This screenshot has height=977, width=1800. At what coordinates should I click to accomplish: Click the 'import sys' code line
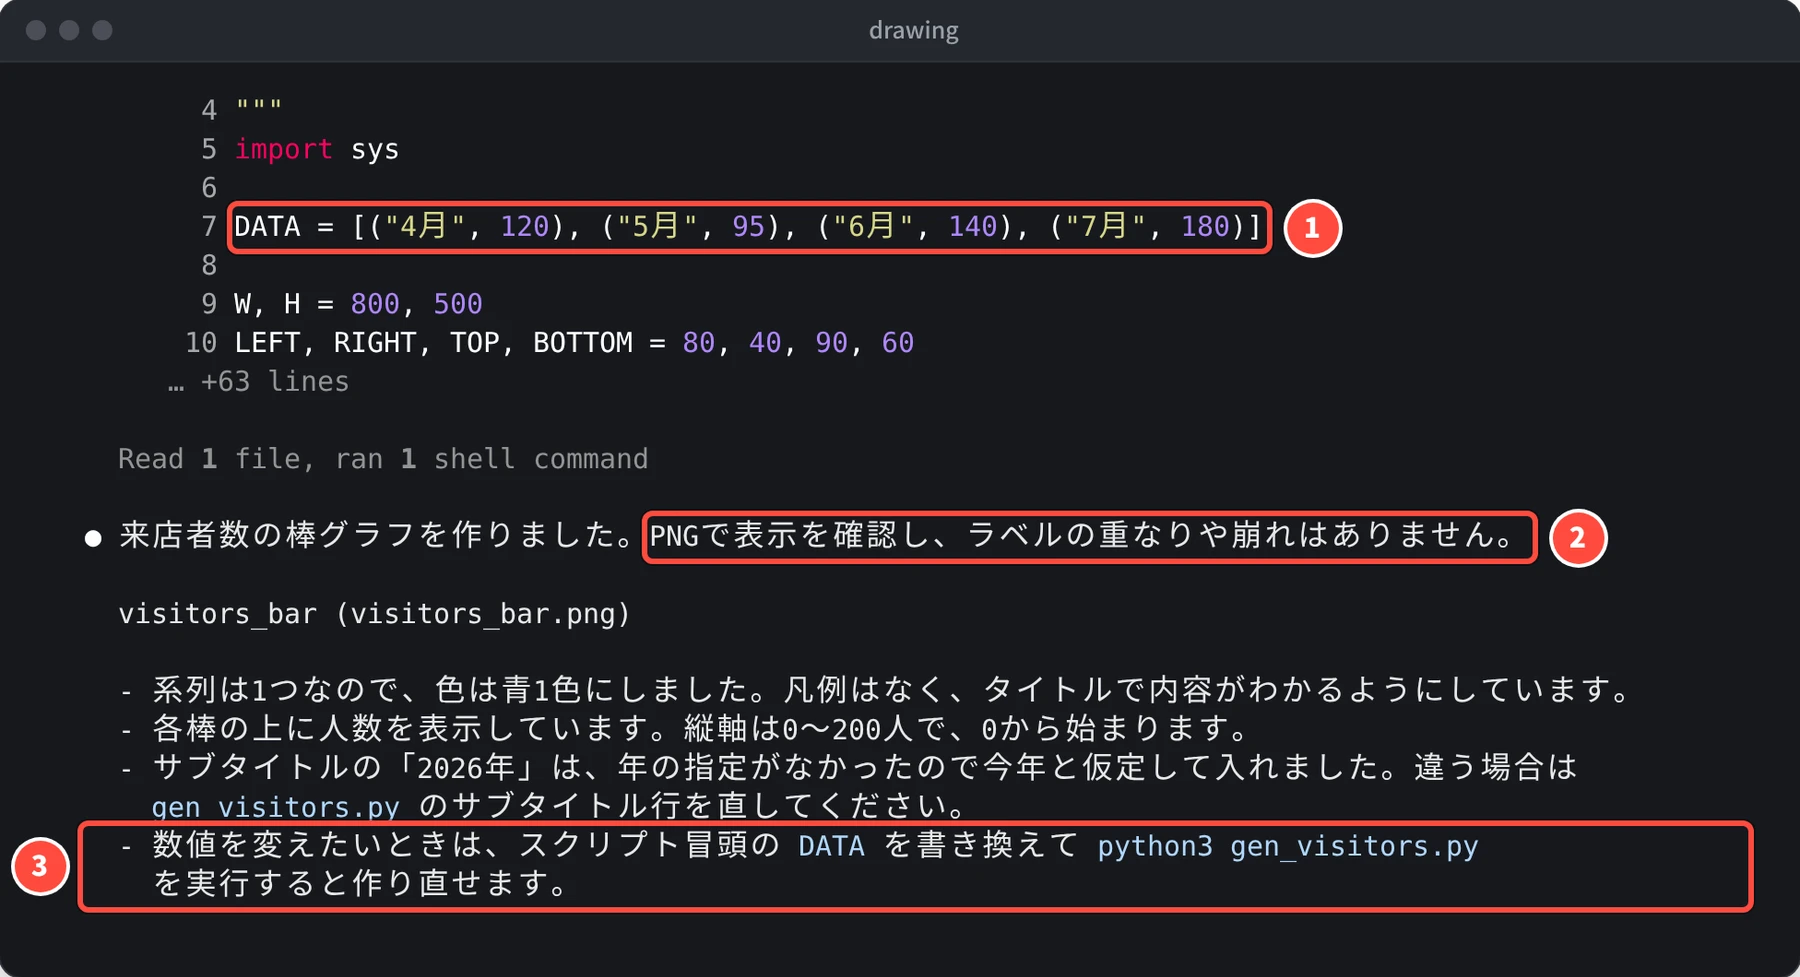coord(316,149)
